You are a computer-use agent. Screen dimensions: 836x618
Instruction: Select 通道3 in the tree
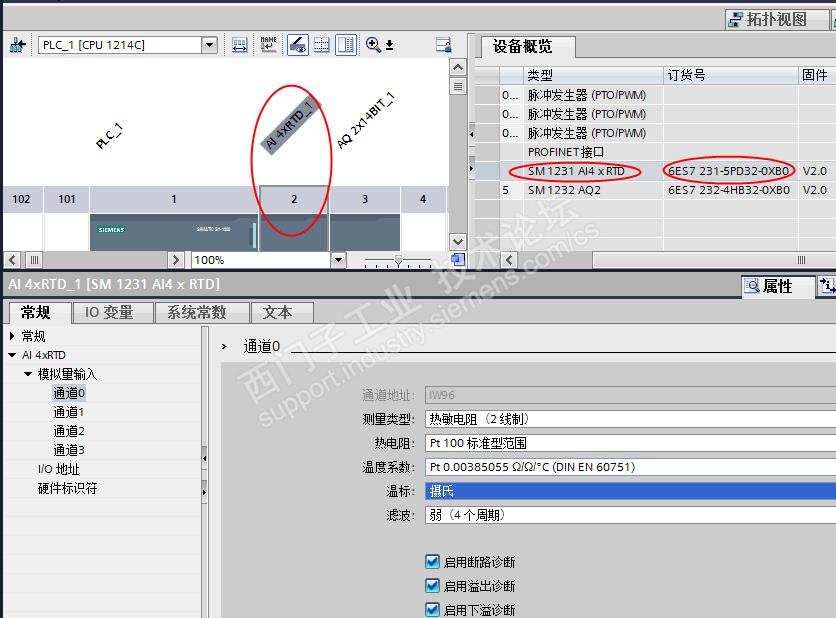(x=69, y=451)
